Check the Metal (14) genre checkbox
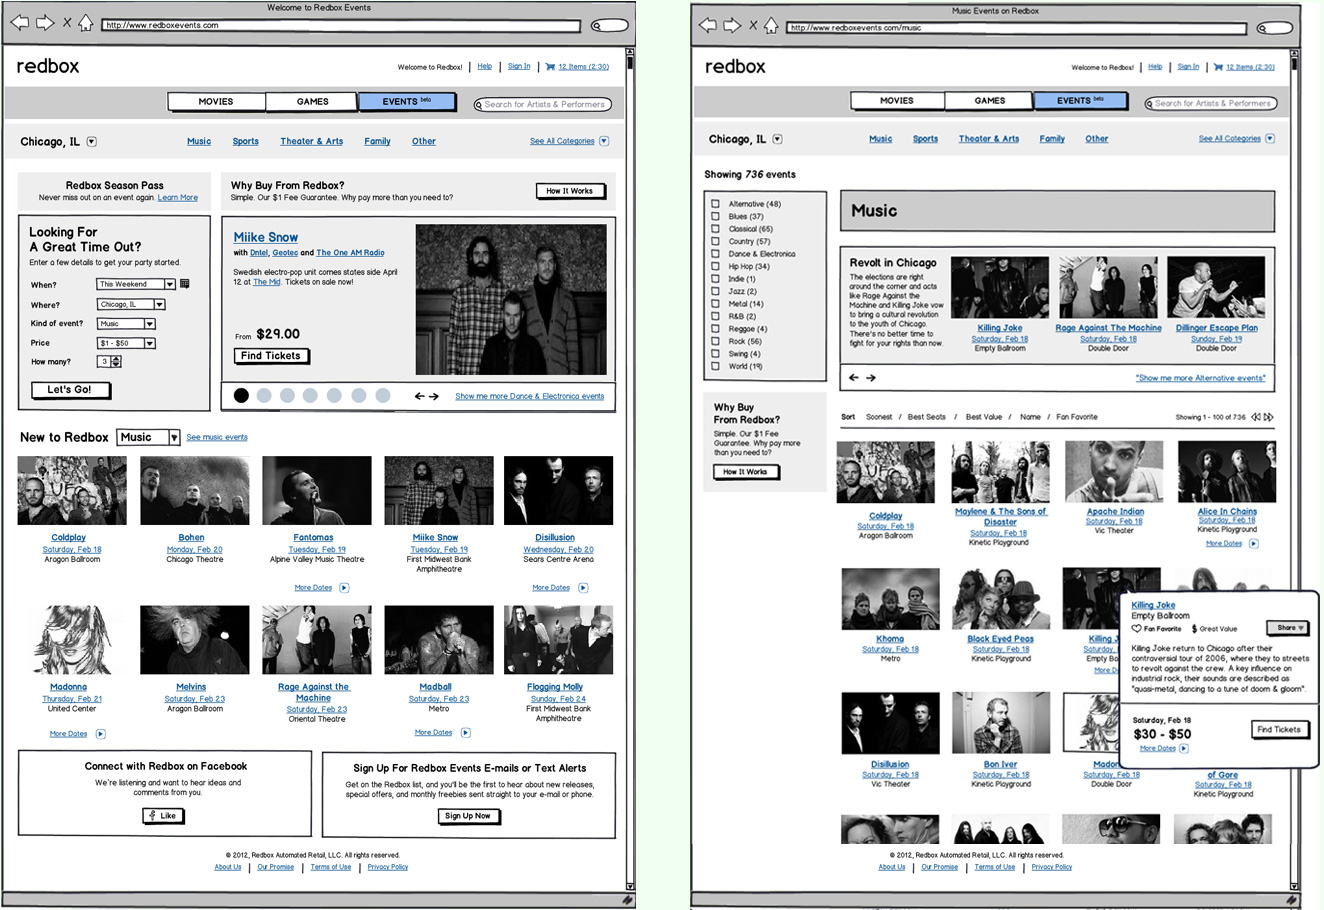 [x=715, y=304]
